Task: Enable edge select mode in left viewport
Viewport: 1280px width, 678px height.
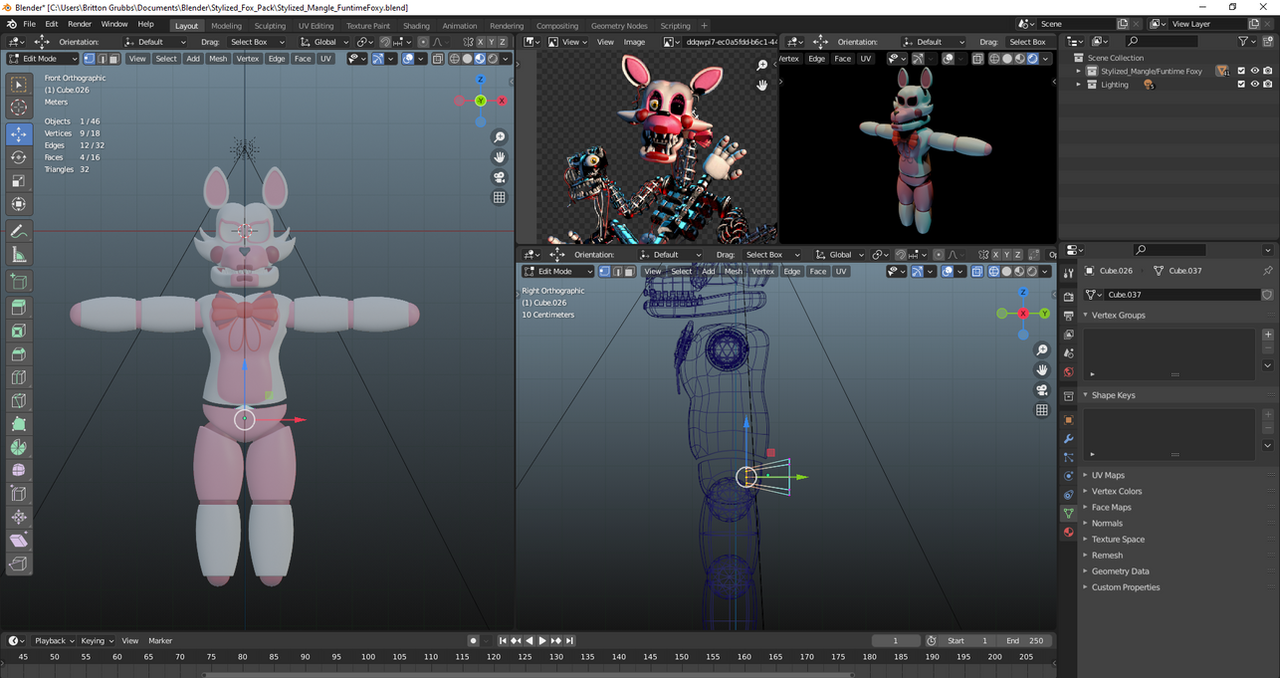Action: pos(101,59)
